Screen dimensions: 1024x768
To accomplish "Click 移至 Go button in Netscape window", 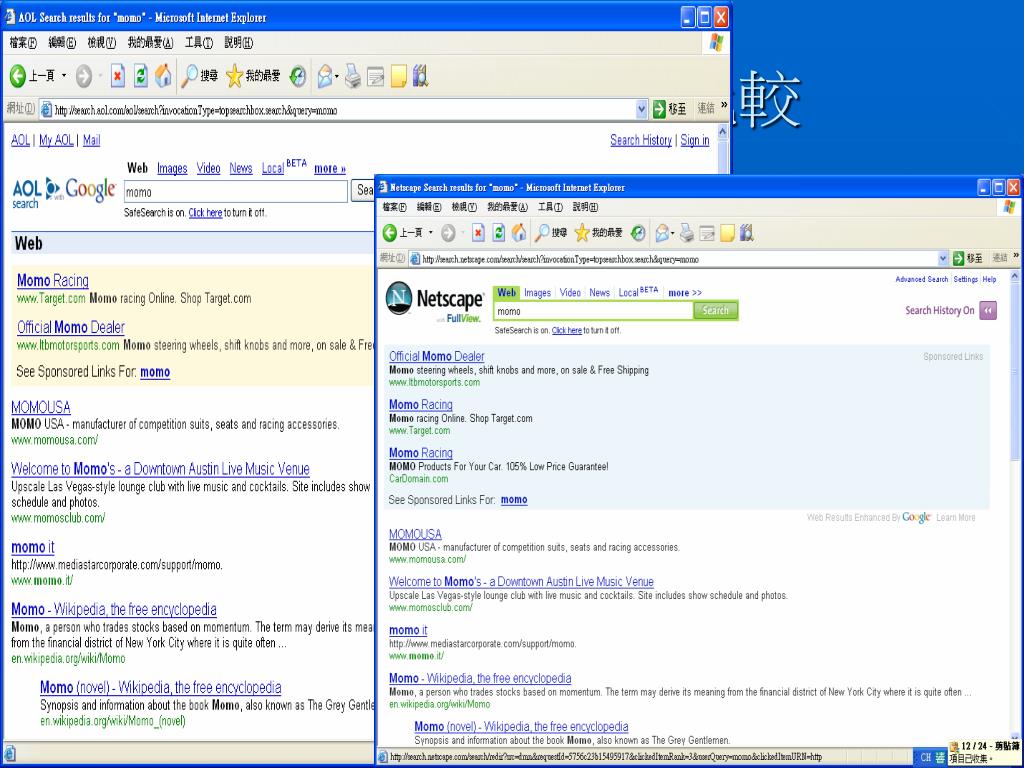I will (967, 259).
